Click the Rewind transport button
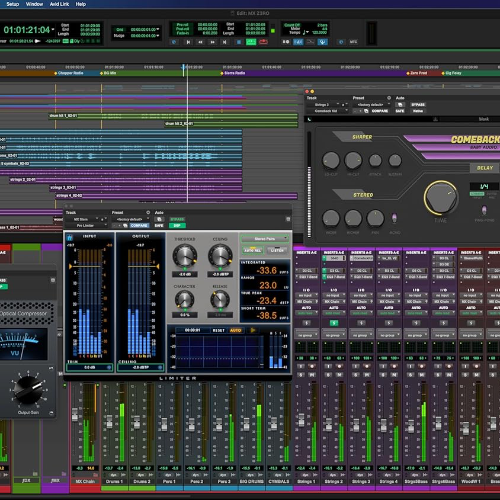Image resolution: width=500 pixels, height=500 pixels. [x=200, y=42]
